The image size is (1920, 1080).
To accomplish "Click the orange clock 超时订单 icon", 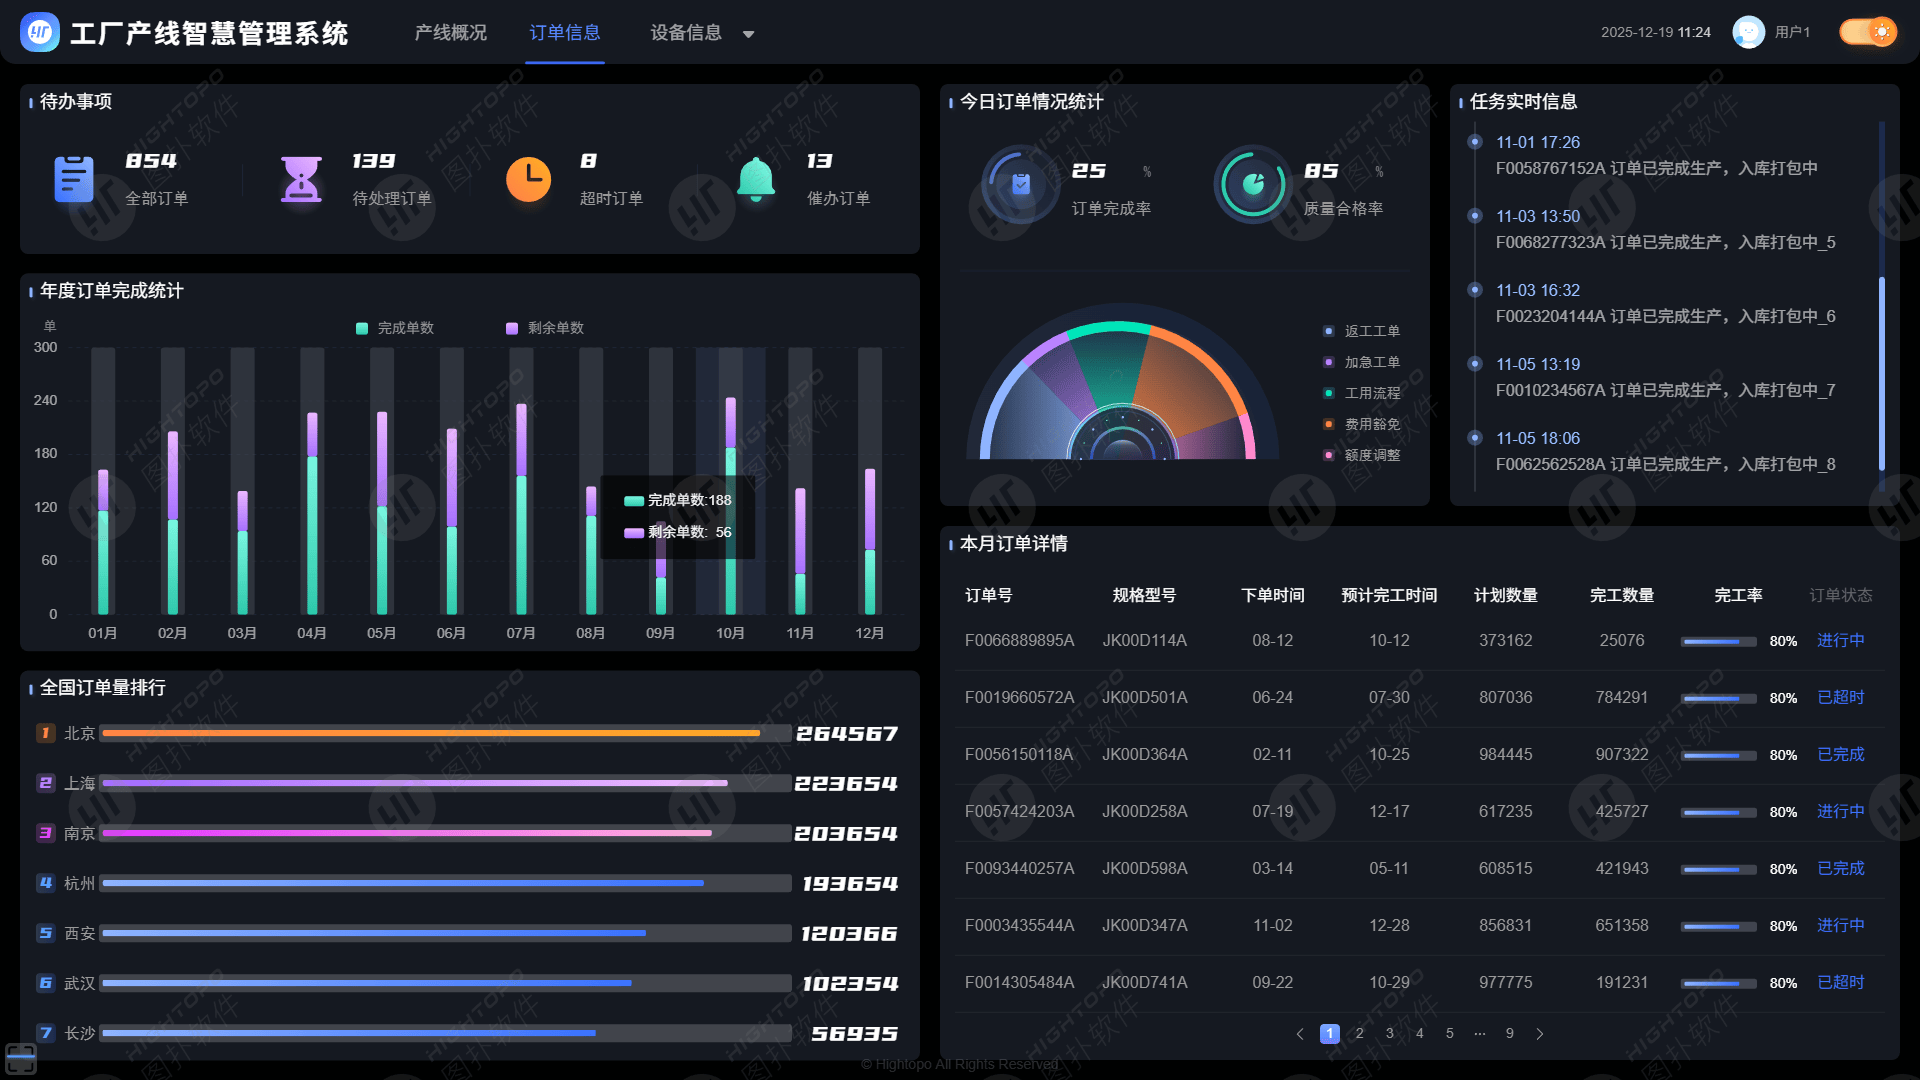I will 528,179.
